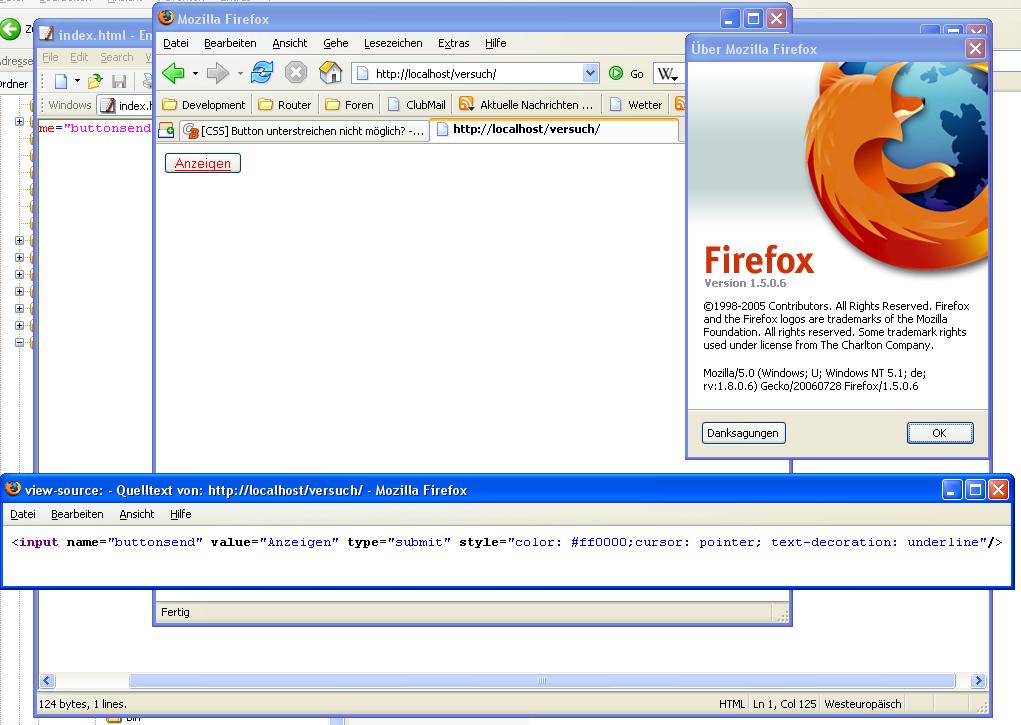This screenshot has height=725, width=1021.
Task: Select index.html tab in the editor
Action: pyautogui.click(x=125, y=105)
